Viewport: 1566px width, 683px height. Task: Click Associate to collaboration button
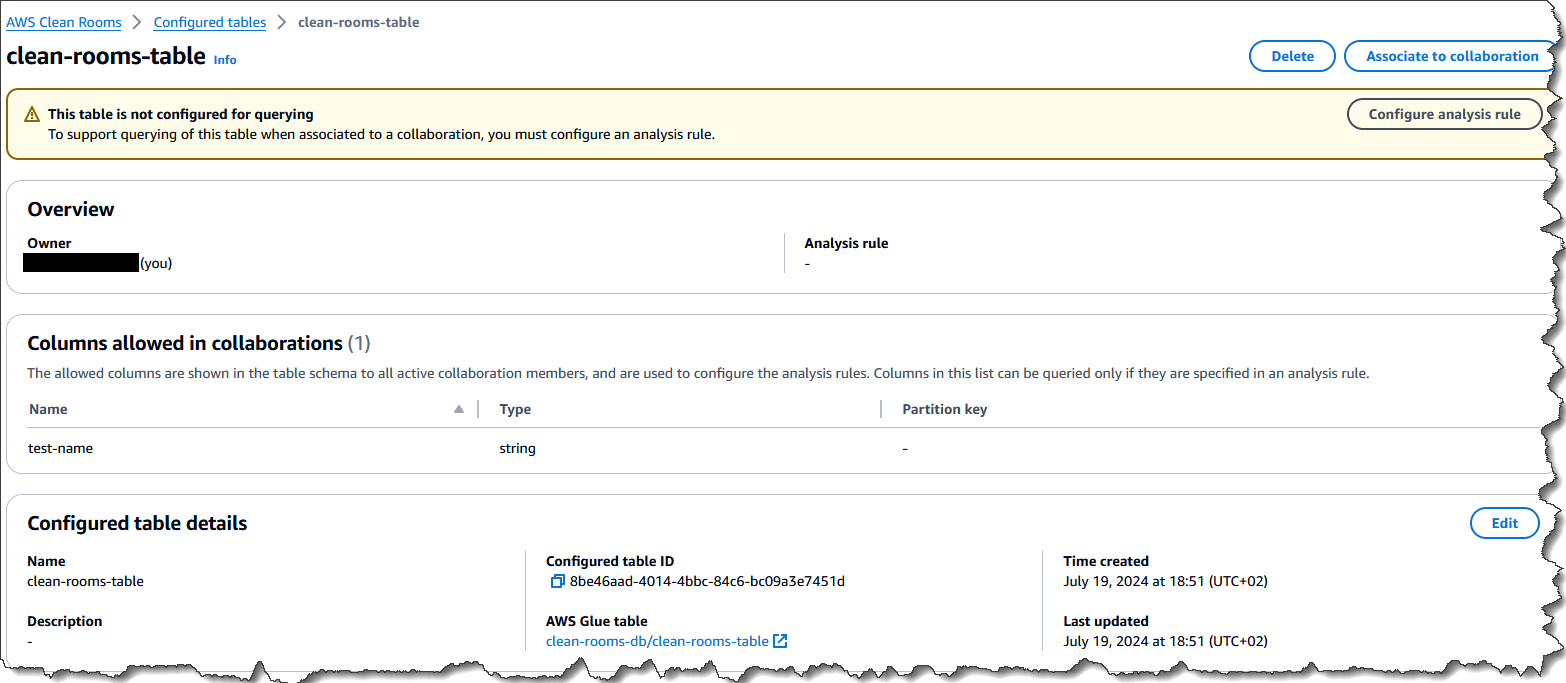(1451, 56)
